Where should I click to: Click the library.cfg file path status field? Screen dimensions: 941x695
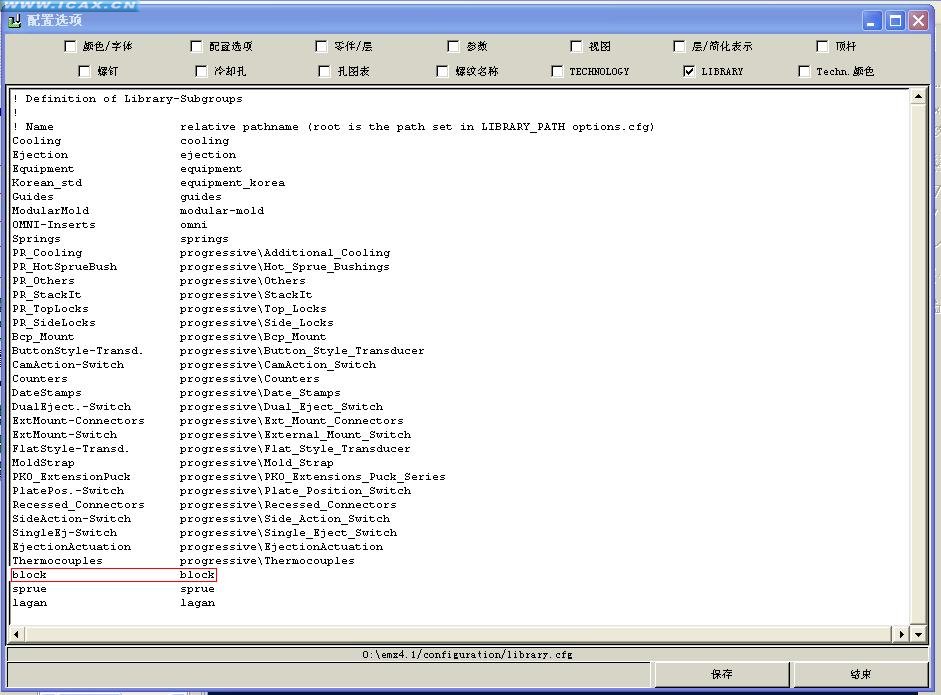click(467, 654)
